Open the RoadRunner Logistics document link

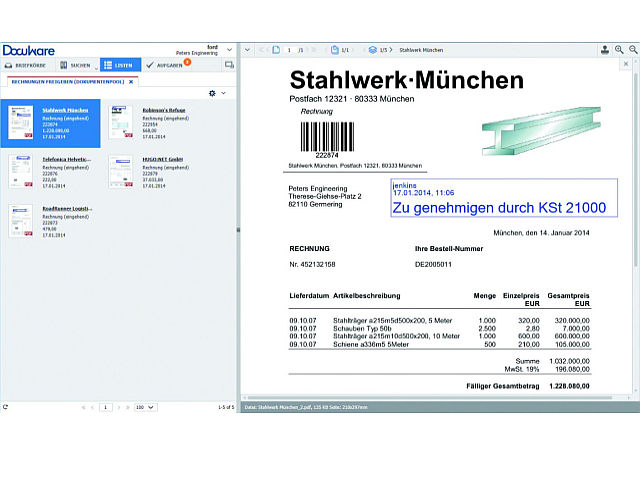67,209
